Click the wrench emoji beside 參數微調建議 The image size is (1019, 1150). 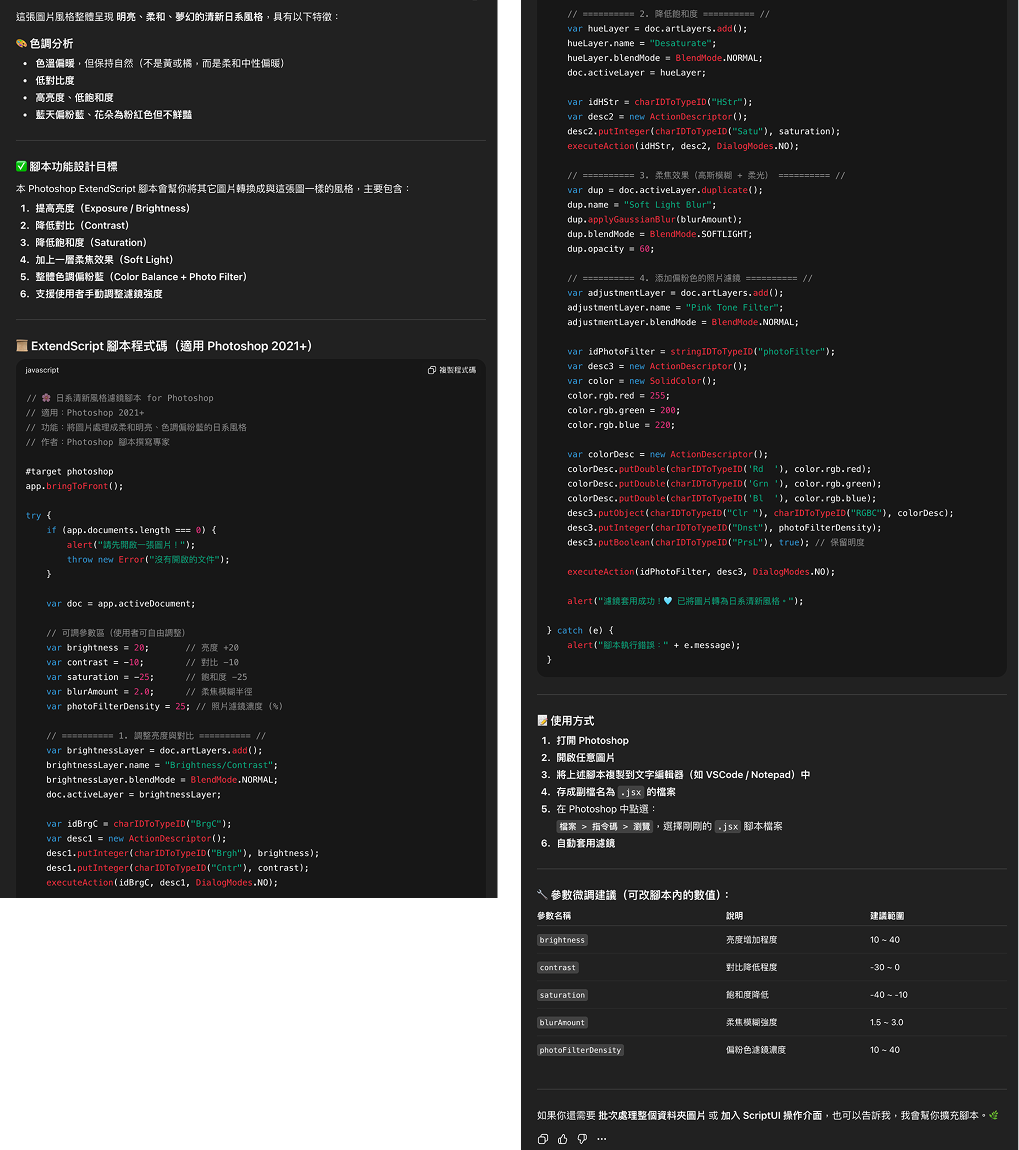[x=542, y=895]
